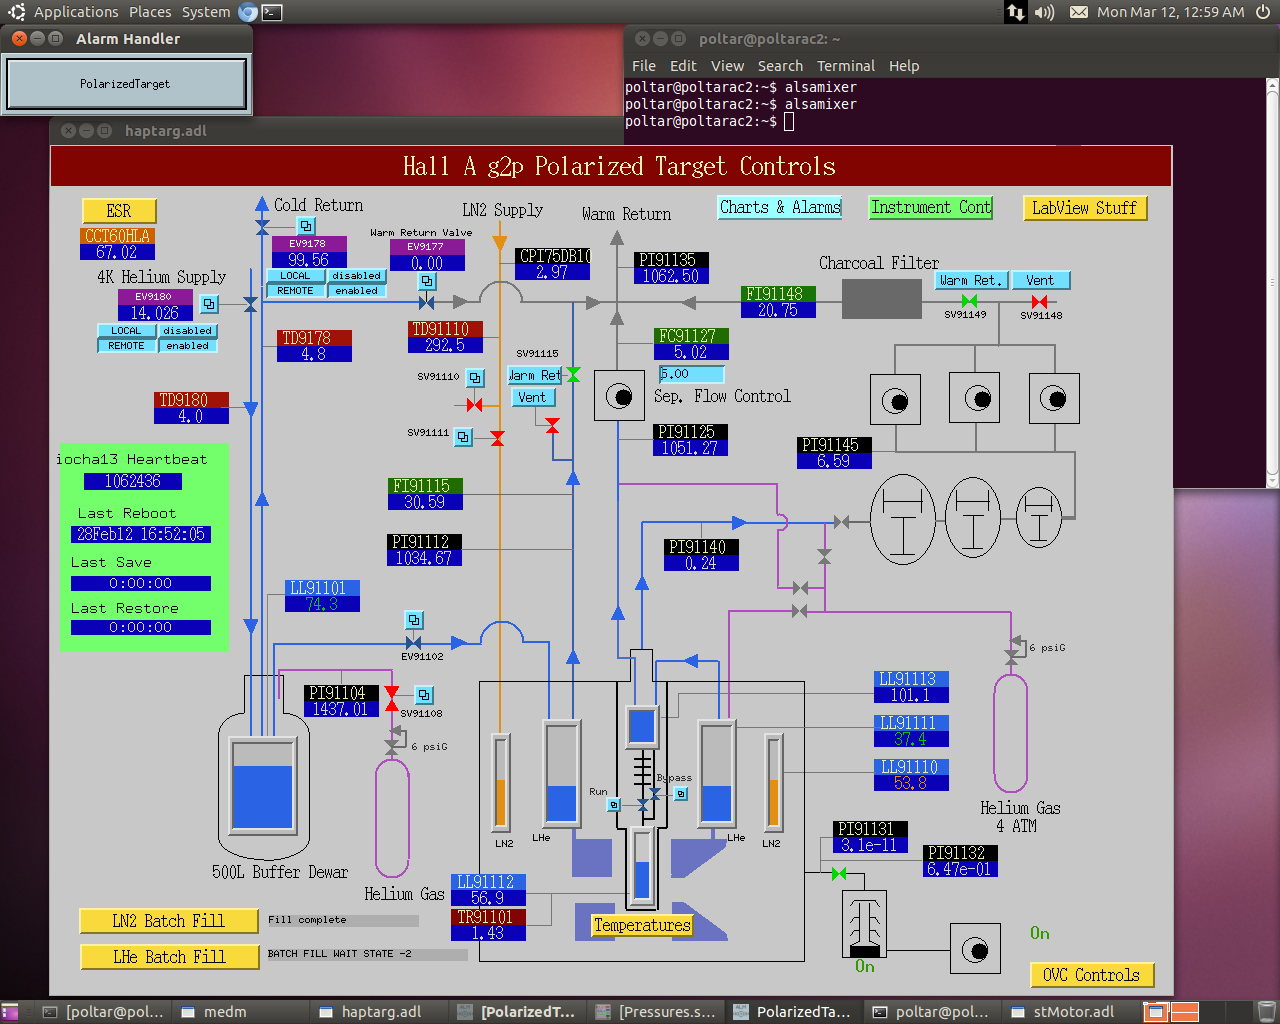Open related display icon below EV9177
Image resolution: width=1280 pixels, height=1024 pixels.
[427, 281]
